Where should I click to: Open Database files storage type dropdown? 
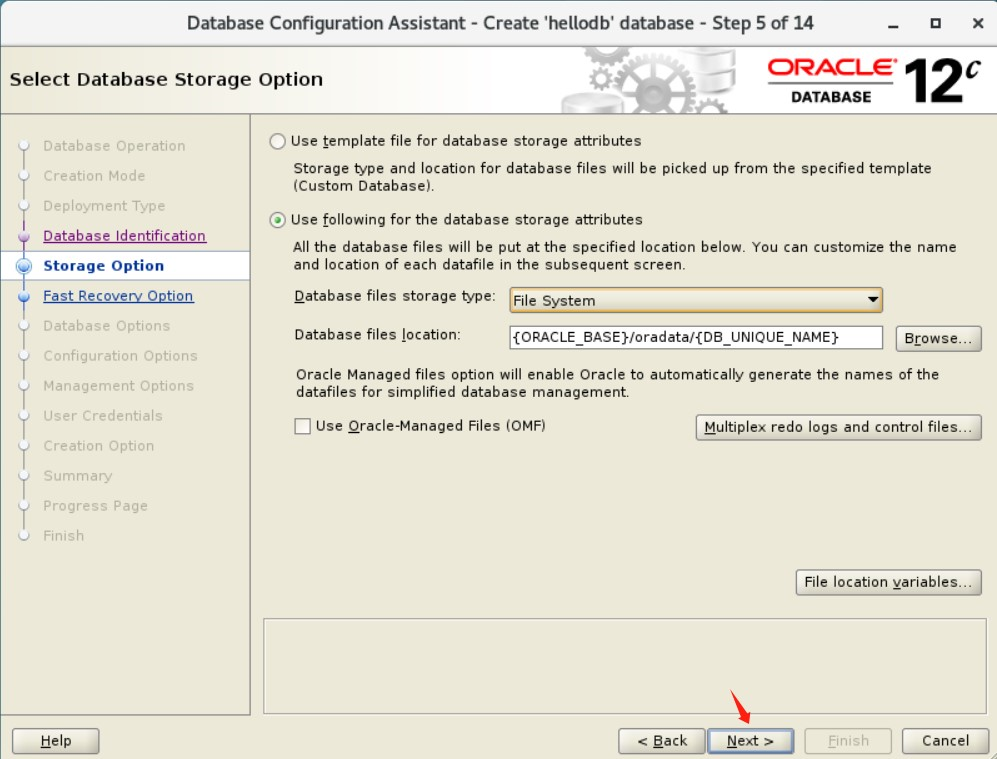click(696, 300)
